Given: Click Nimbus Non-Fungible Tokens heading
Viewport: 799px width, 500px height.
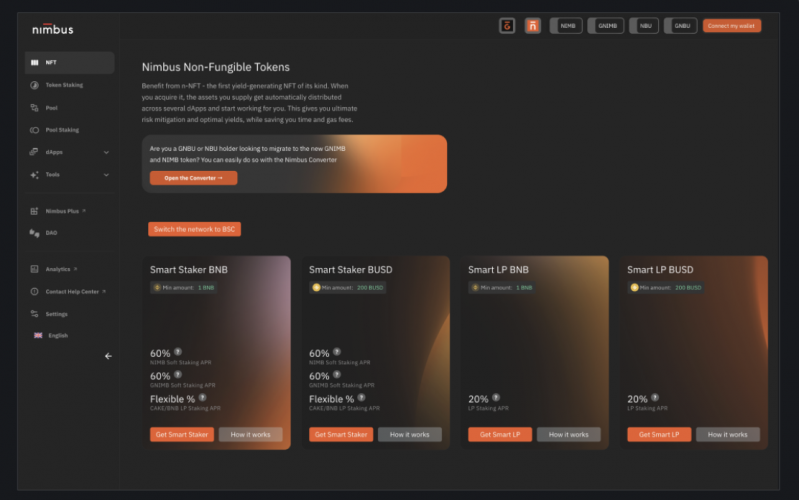Looking at the screenshot, I should point(216,67).
